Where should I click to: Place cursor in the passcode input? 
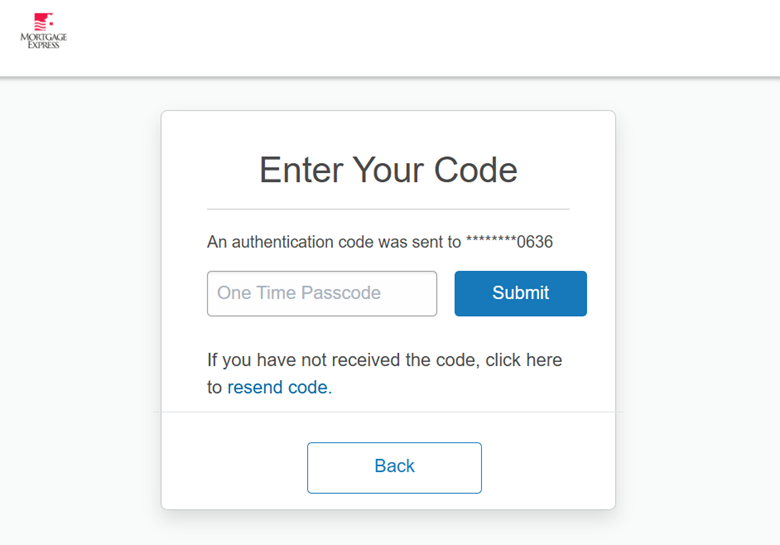(x=322, y=293)
